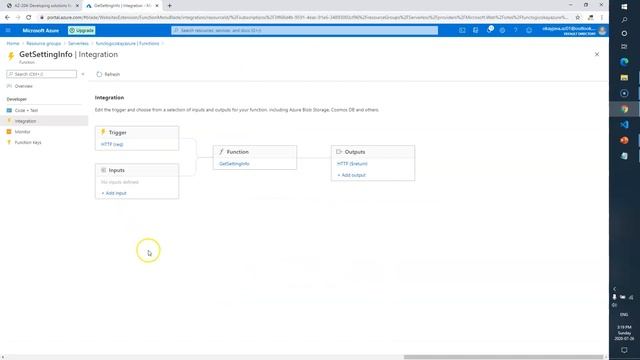Open the HTTP (req) trigger link
The width and height of the screenshot is (640, 360).
(112, 144)
